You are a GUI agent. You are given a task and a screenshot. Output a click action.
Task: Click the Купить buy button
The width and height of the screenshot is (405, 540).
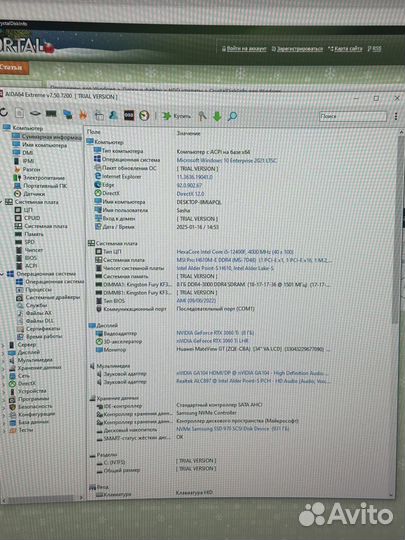click(176, 116)
